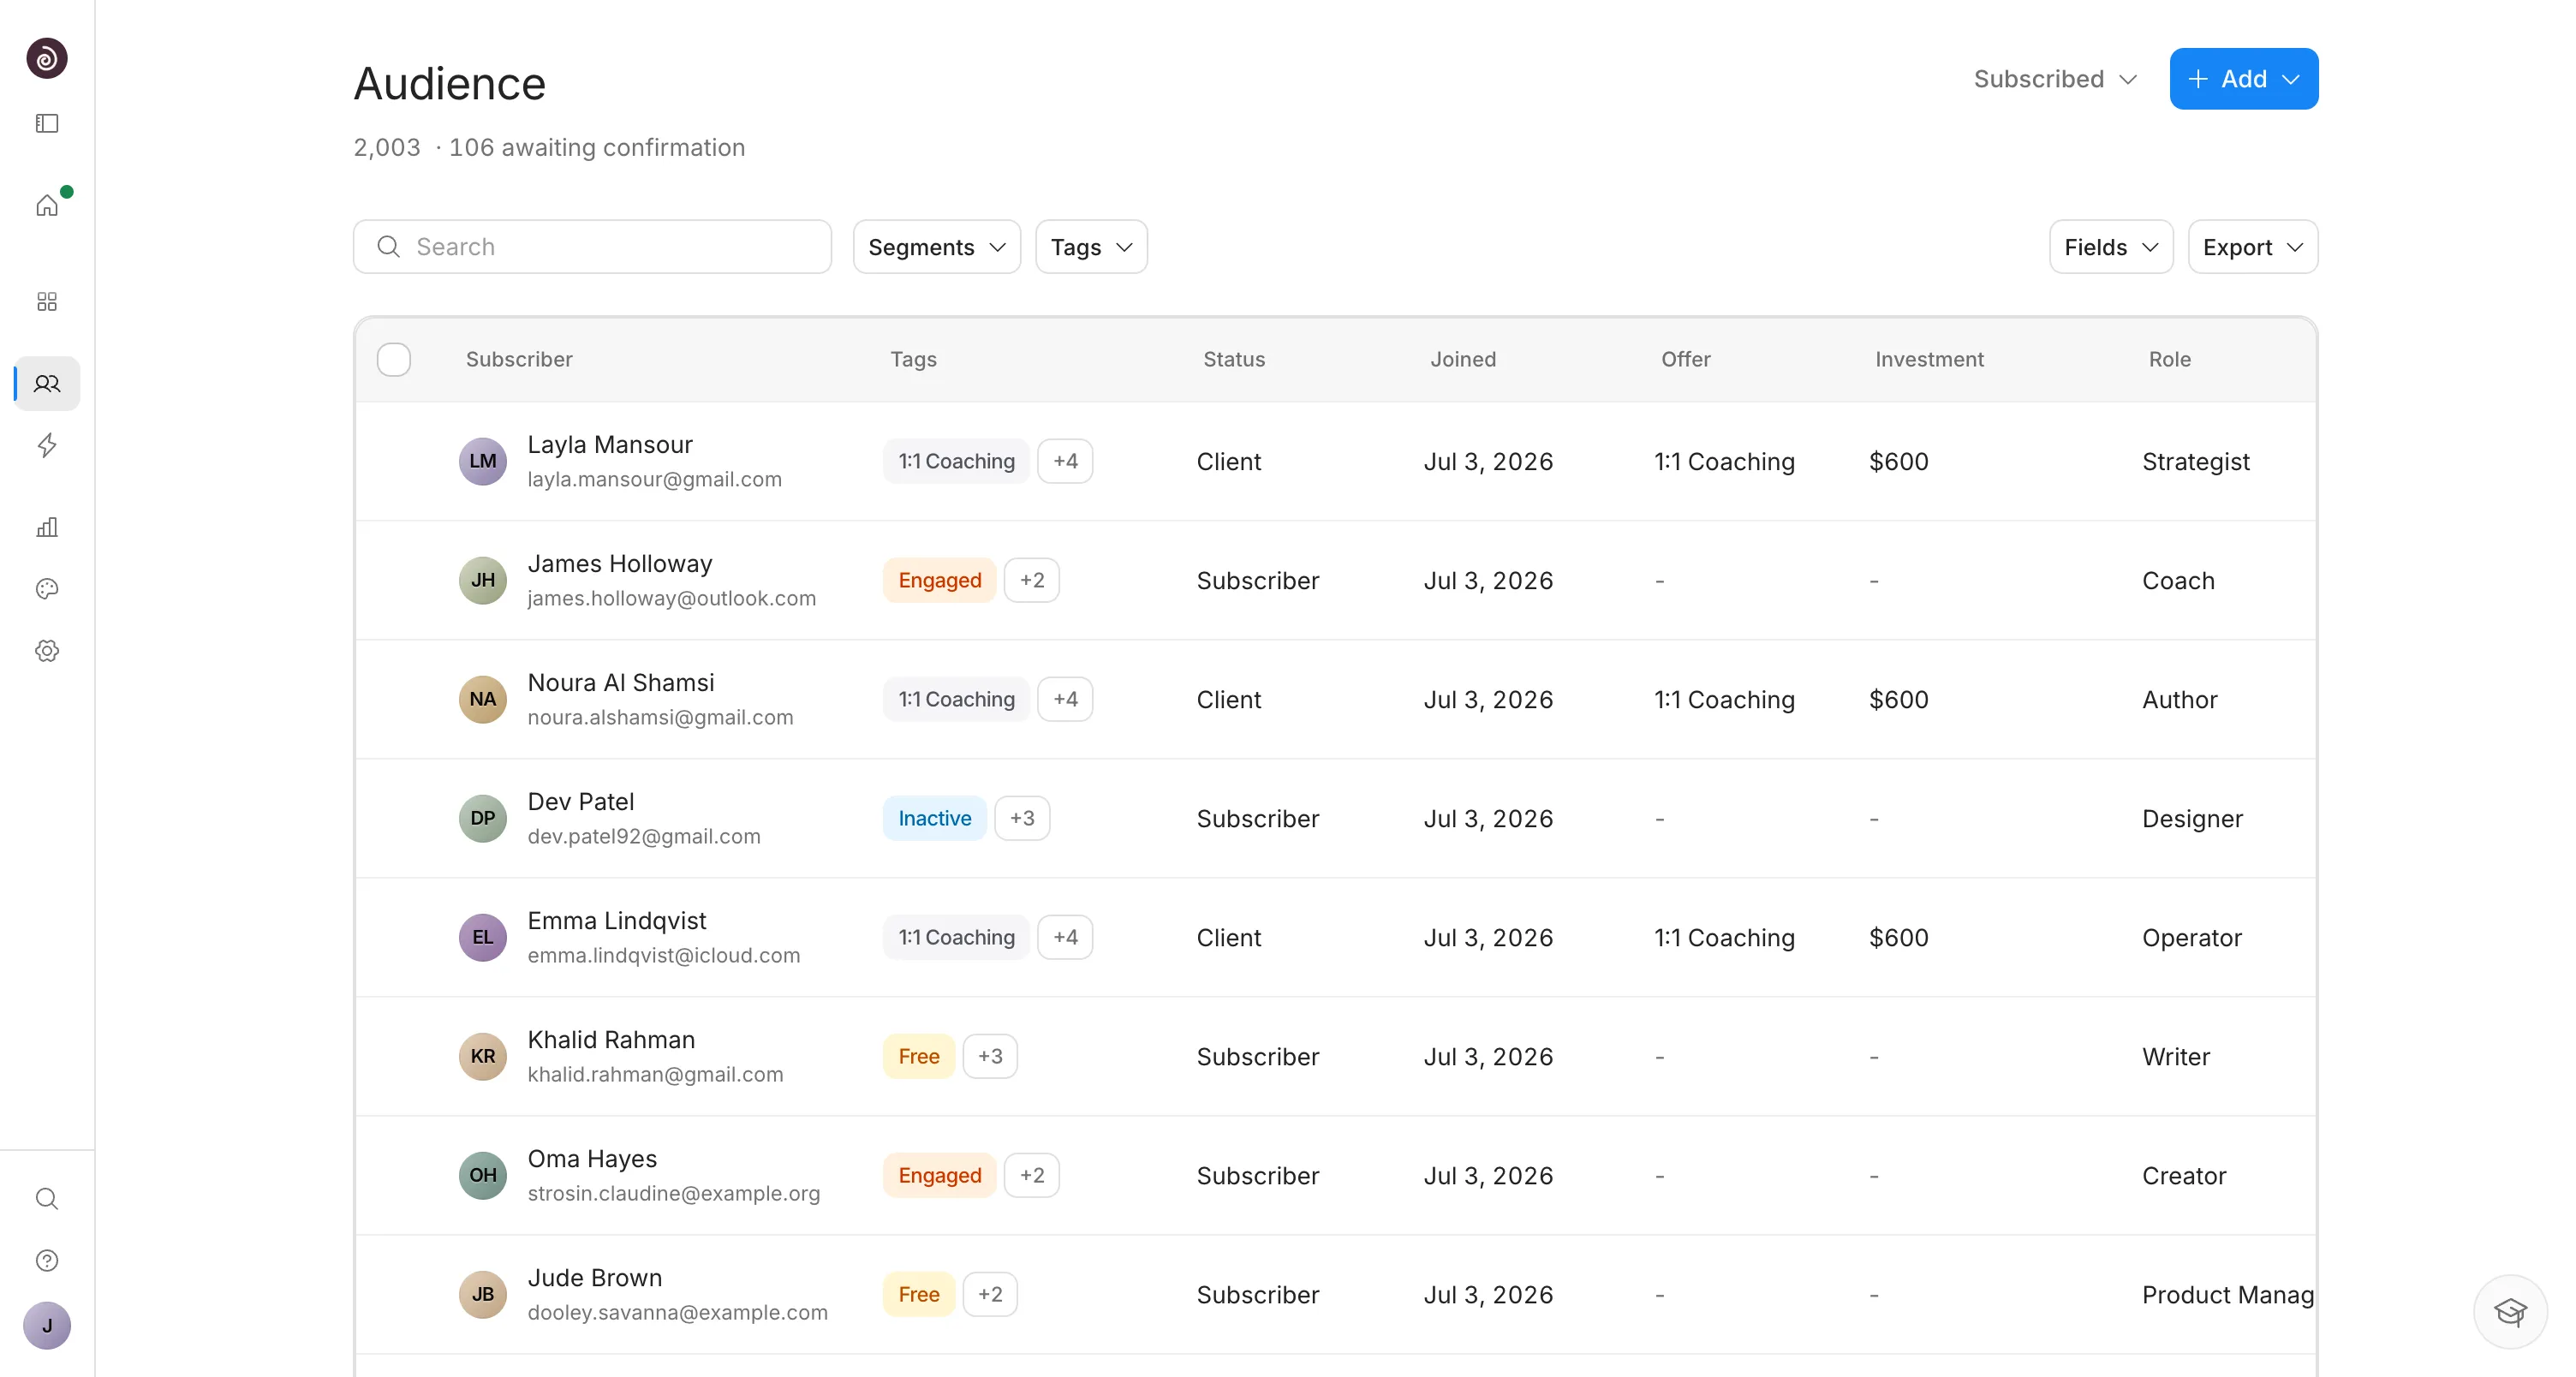This screenshot has height=1377, width=2576.
Task: Click the Status column header
Action: click(x=1234, y=359)
